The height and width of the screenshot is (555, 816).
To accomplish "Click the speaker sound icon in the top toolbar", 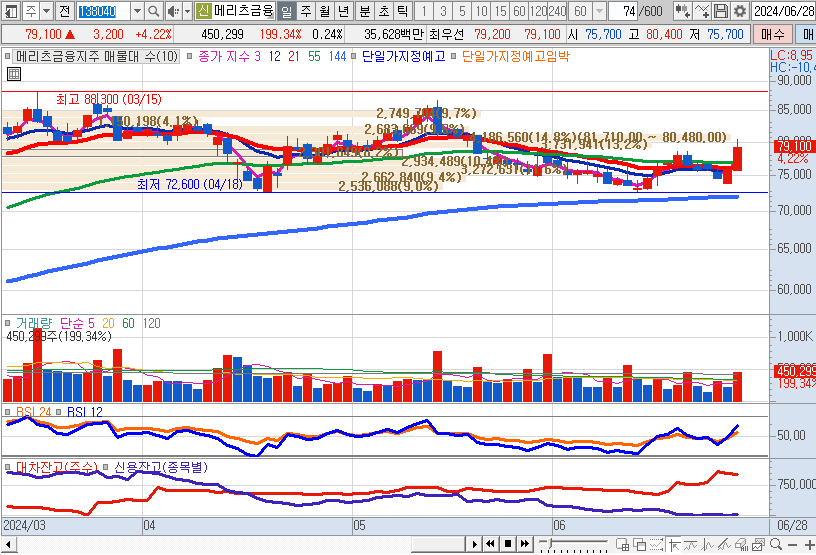I will (172, 11).
